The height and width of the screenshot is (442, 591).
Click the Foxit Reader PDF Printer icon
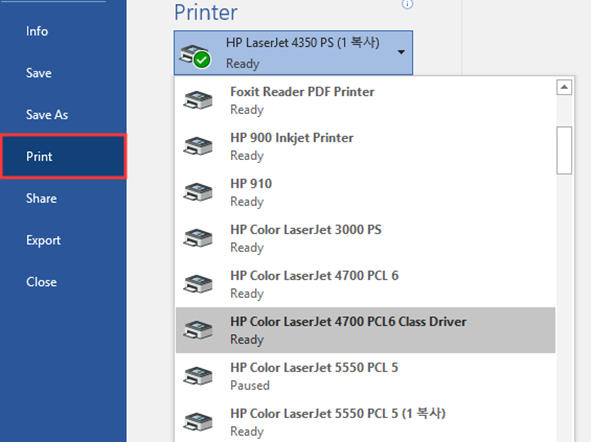point(198,100)
